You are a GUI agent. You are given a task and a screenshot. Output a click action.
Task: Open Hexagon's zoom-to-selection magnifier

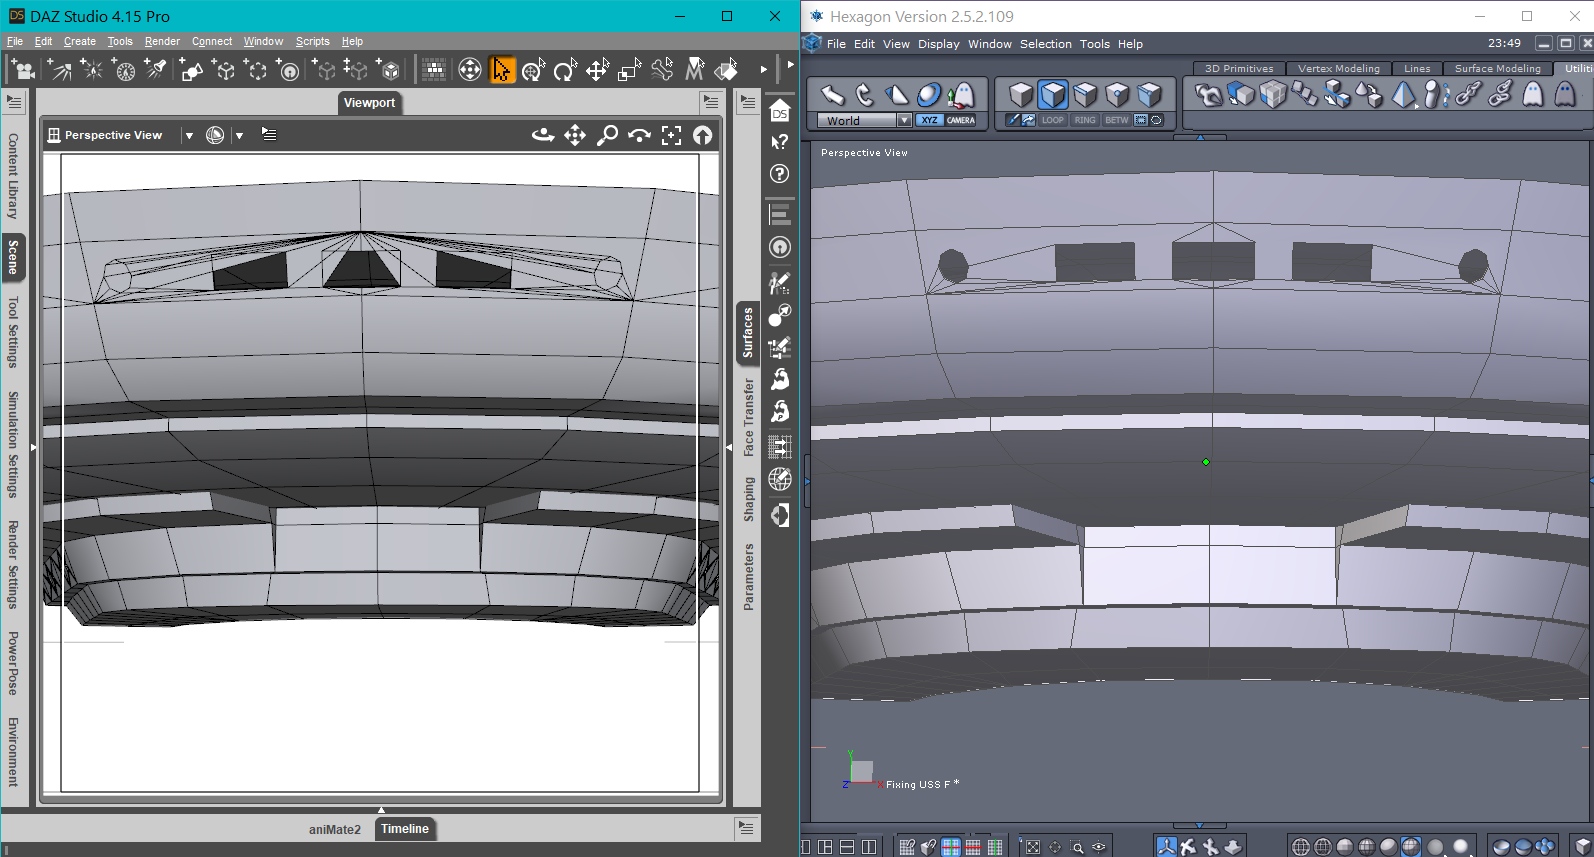tap(1077, 847)
